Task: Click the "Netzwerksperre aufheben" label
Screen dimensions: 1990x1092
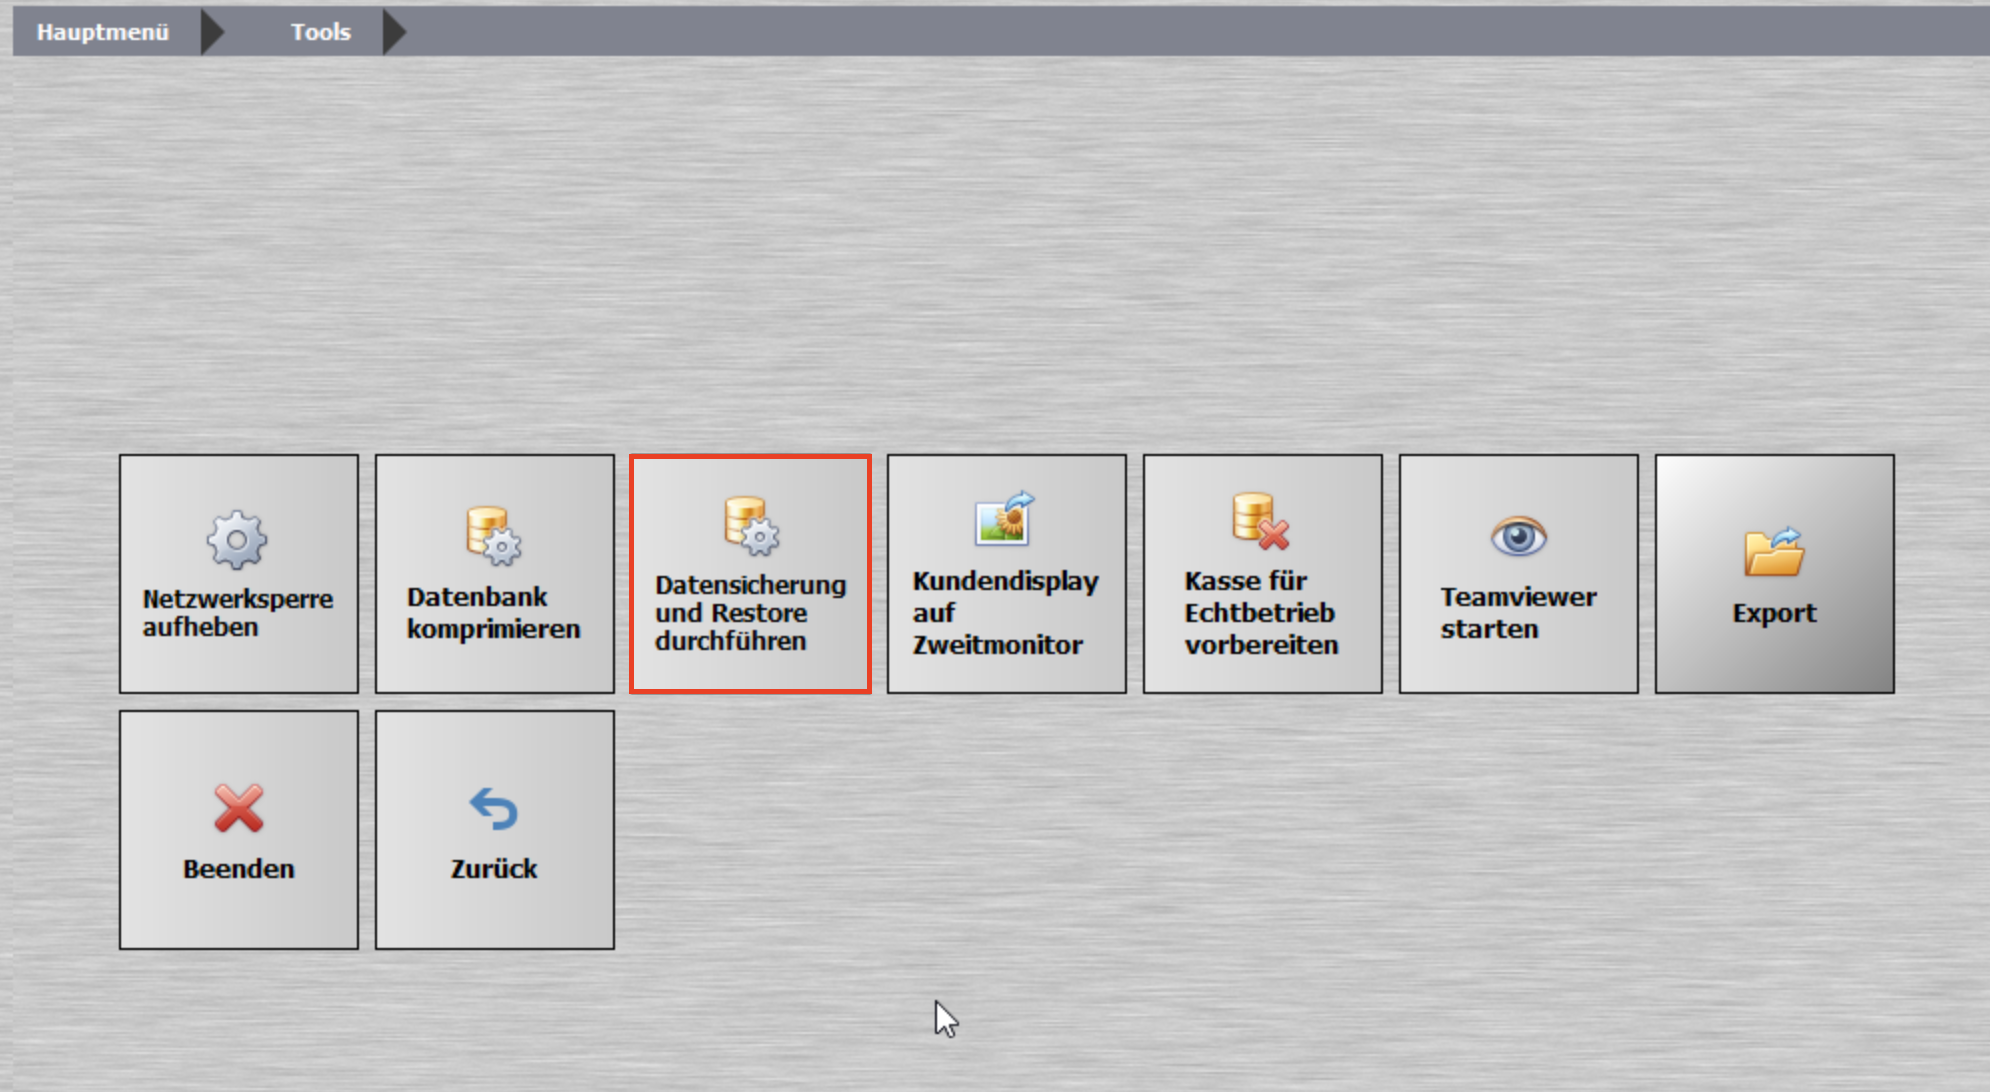Action: click(x=238, y=613)
